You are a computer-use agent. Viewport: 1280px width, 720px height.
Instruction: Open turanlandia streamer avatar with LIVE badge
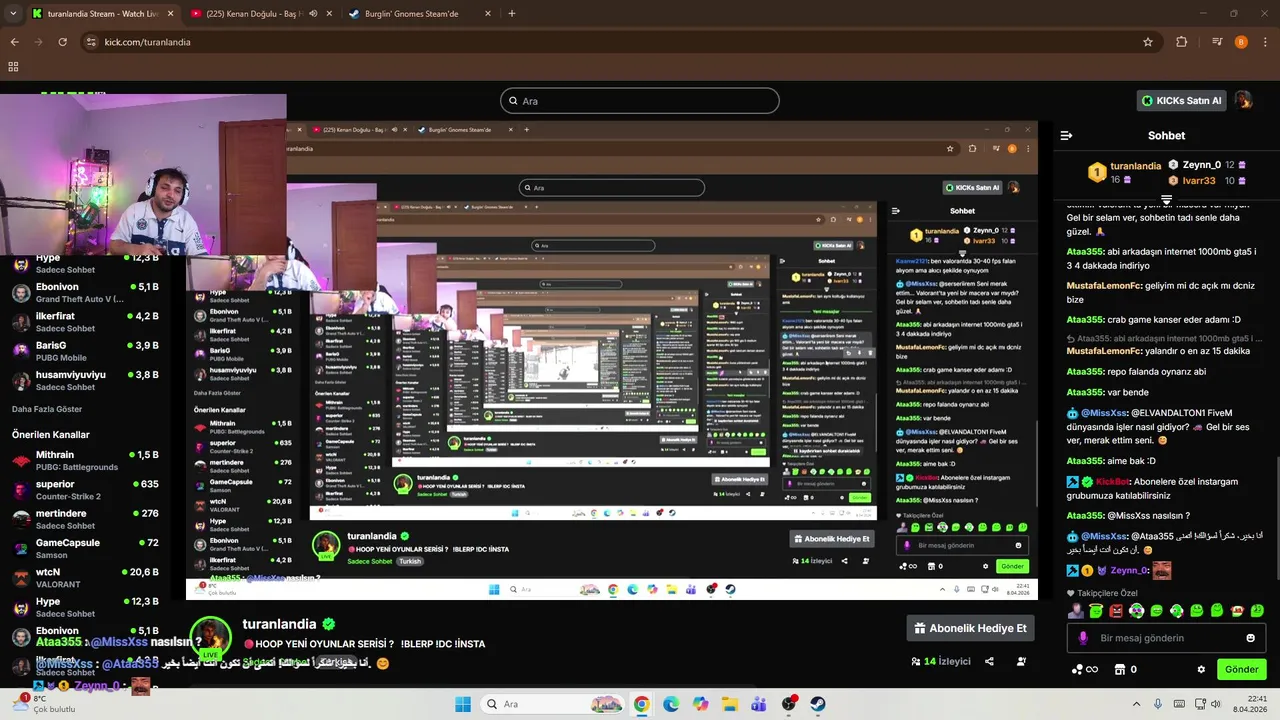[x=210, y=638]
